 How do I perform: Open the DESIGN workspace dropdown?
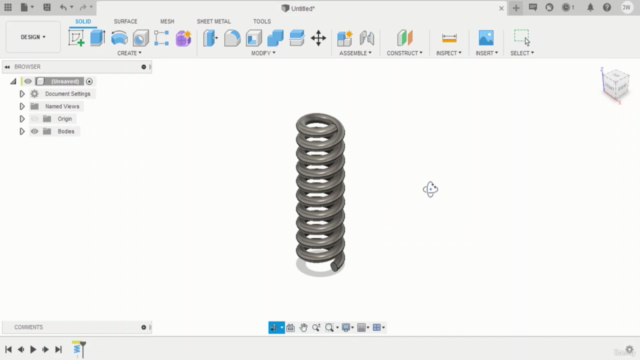point(33,37)
